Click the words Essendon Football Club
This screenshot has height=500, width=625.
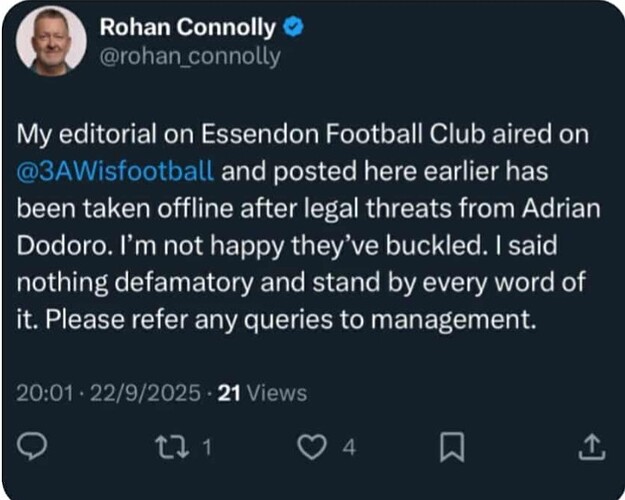342,134
